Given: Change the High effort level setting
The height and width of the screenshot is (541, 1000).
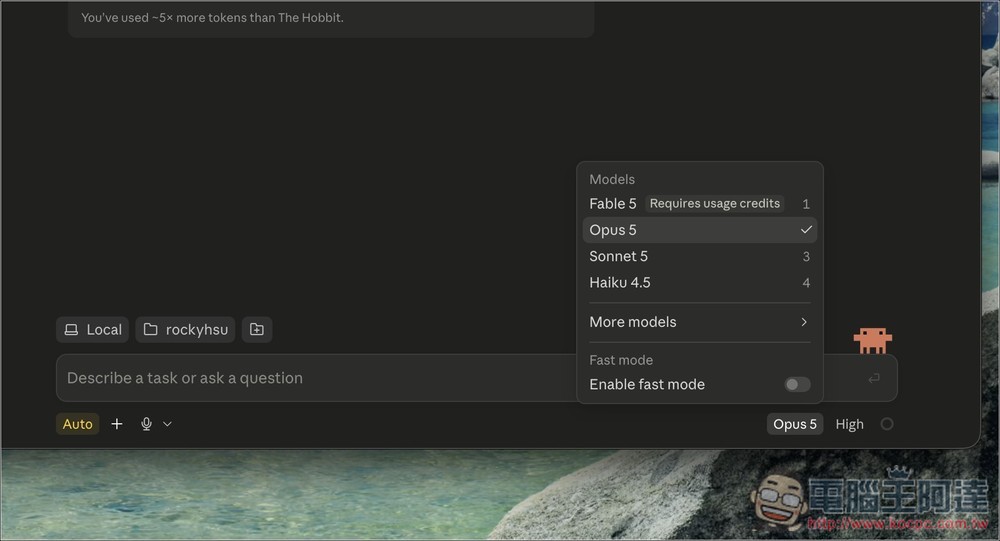Looking at the screenshot, I should pyautogui.click(x=849, y=424).
